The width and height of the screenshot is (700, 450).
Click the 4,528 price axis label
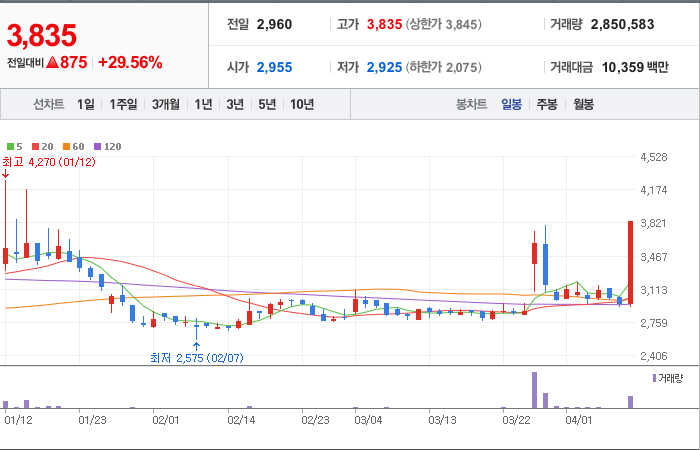click(x=654, y=157)
